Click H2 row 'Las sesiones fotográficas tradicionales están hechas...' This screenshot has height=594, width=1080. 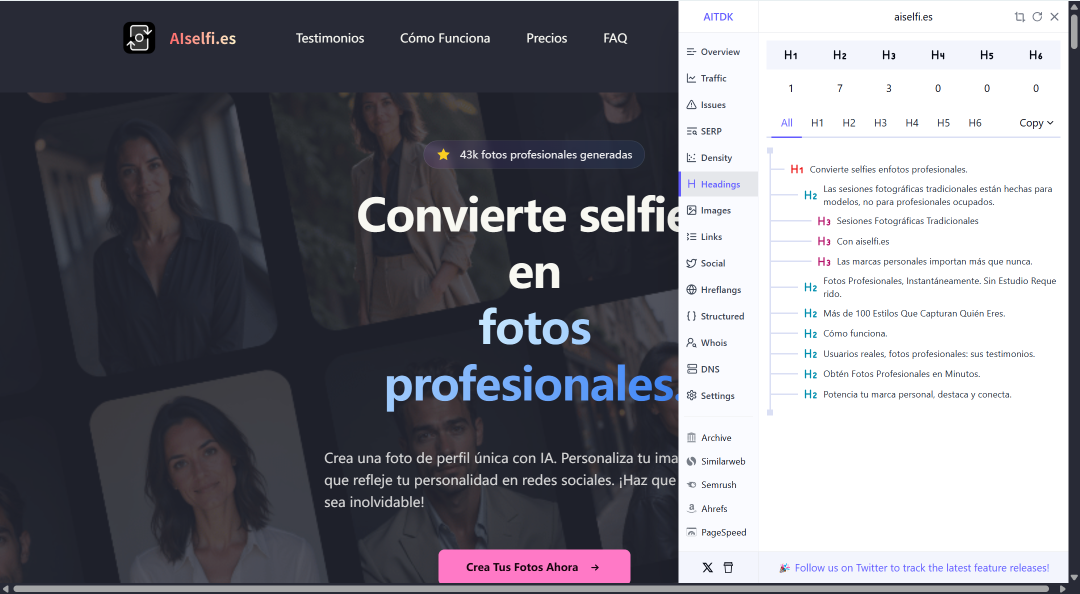coord(937,195)
